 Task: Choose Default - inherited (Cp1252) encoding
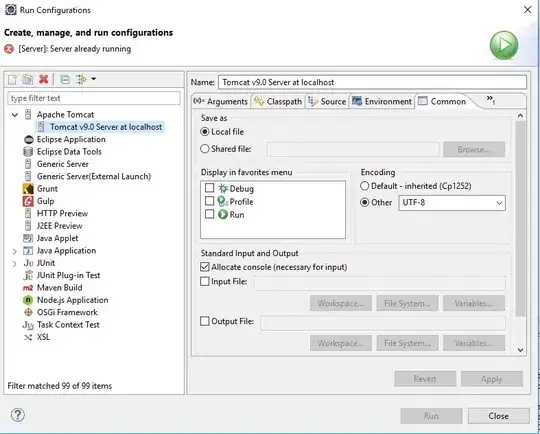click(x=364, y=186)
